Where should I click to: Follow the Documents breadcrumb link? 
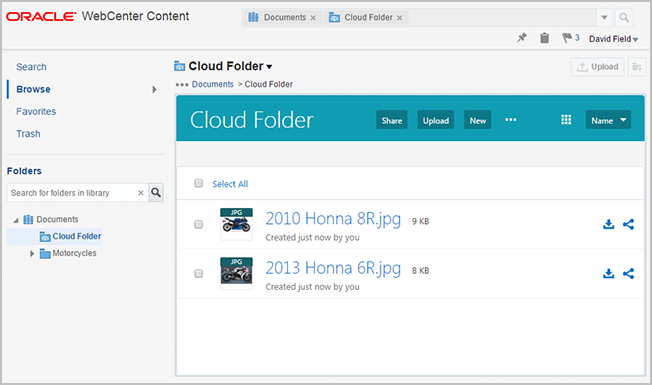click(x=212, y=84)
